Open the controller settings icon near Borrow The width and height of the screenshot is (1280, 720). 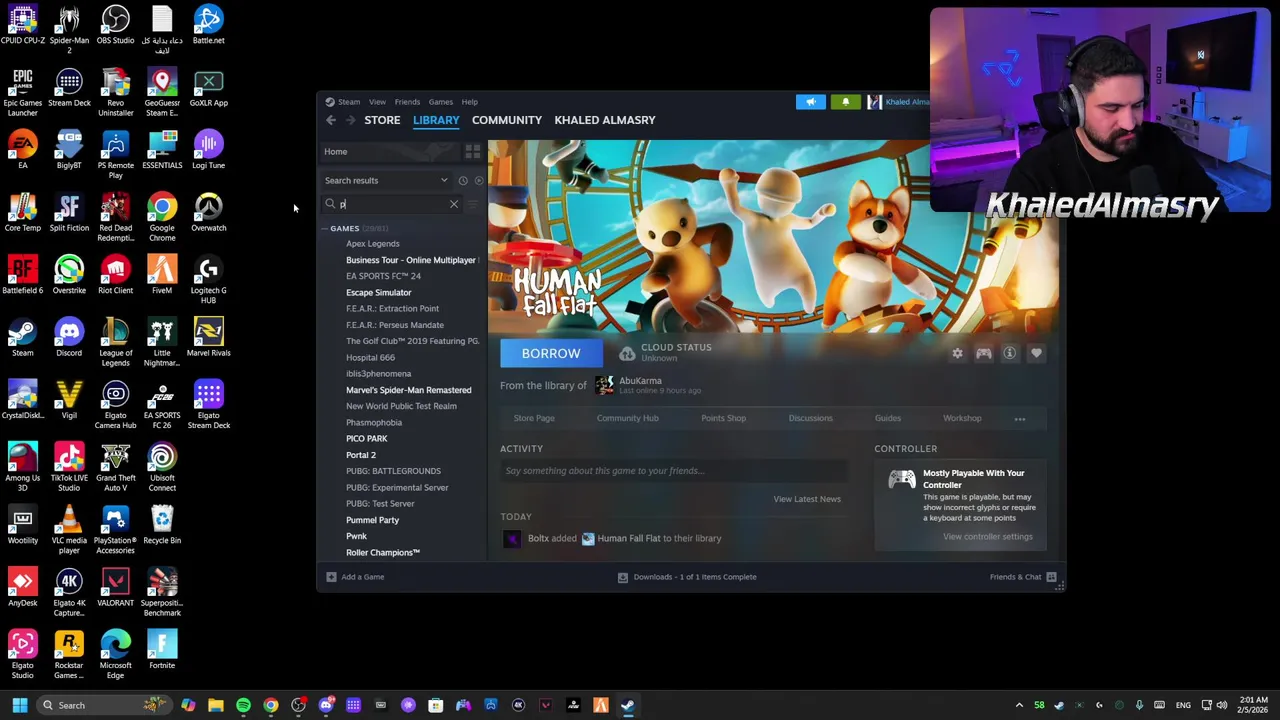(x=983, y=353)
